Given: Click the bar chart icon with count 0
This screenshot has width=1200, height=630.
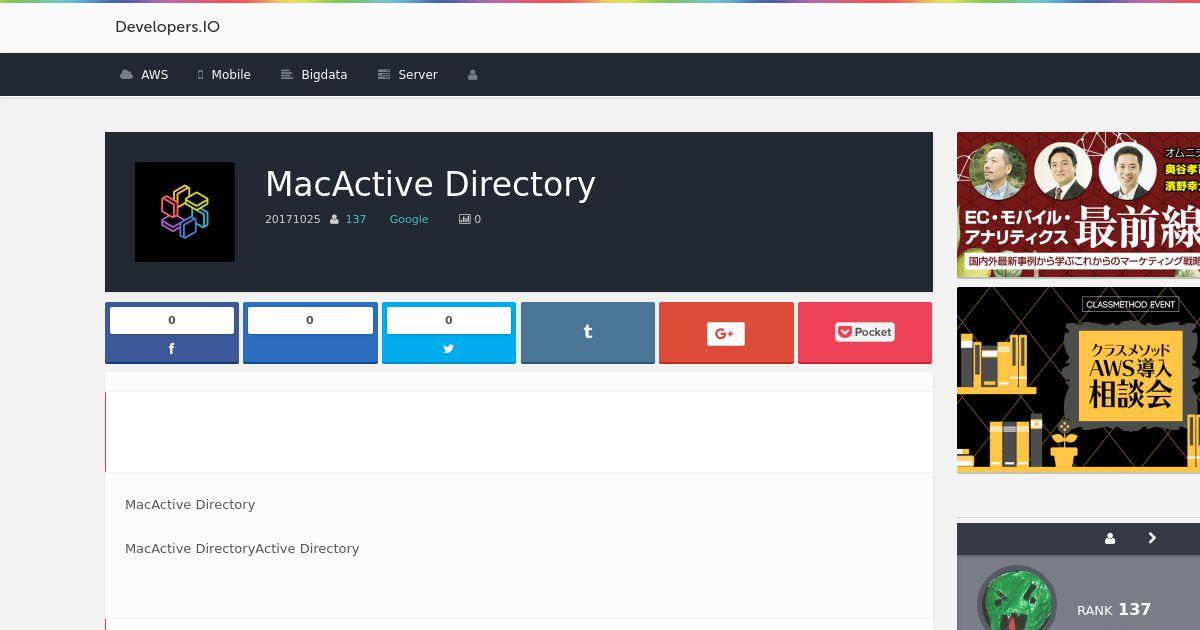Looking at the screenshot, I should coord(464,219).
